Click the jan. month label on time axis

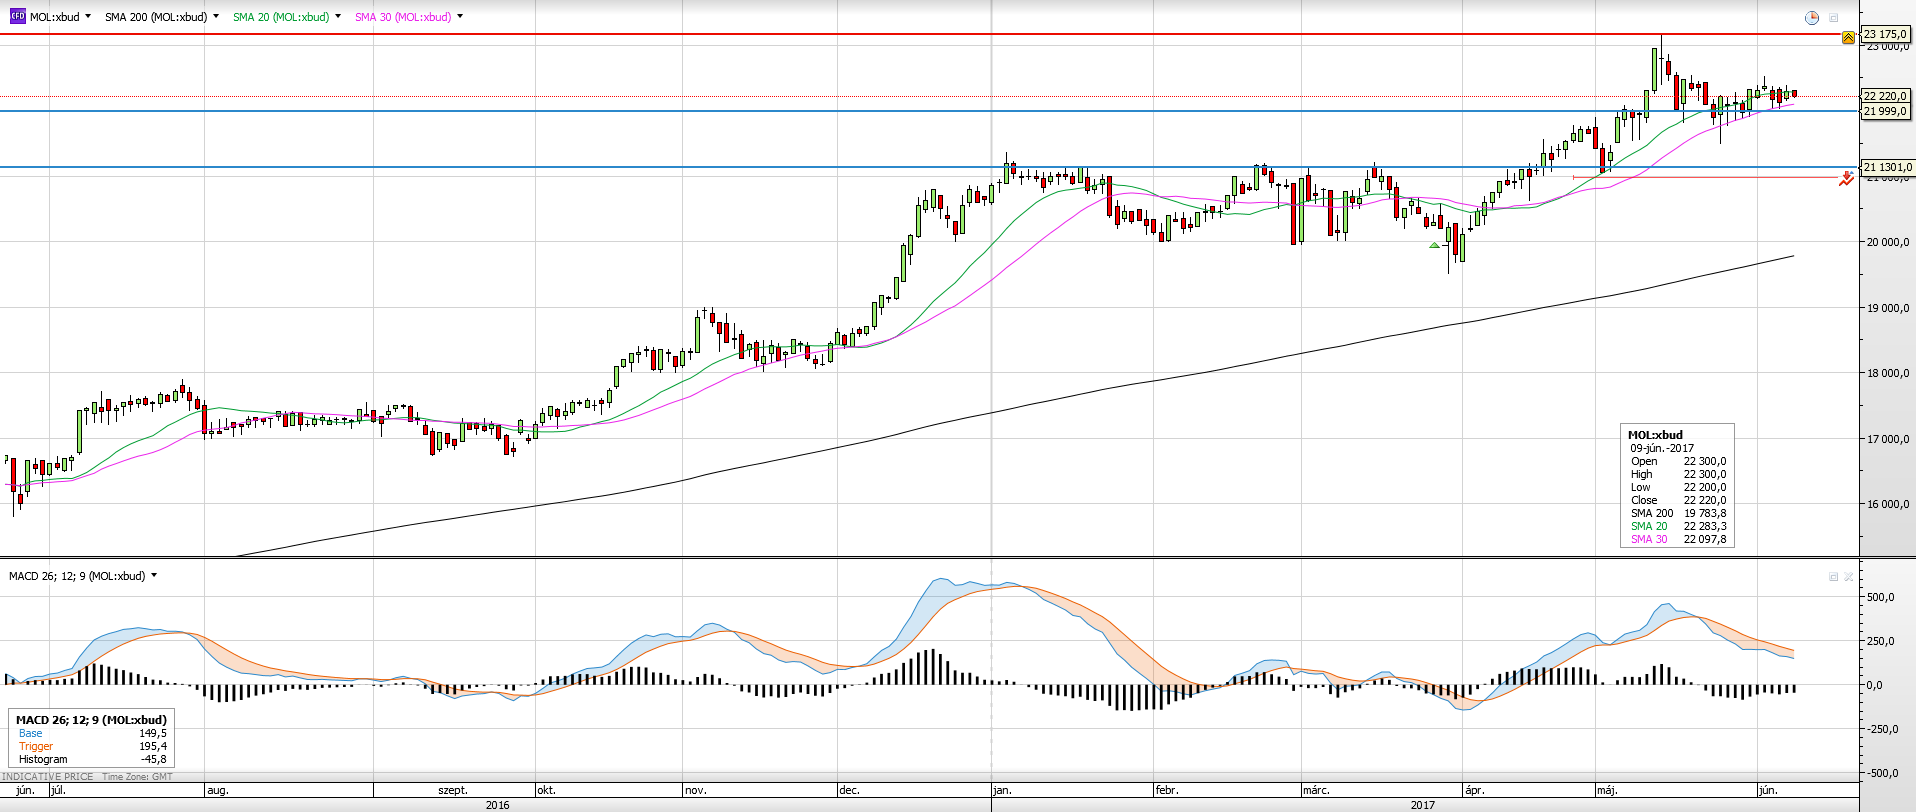(1002, 790)
